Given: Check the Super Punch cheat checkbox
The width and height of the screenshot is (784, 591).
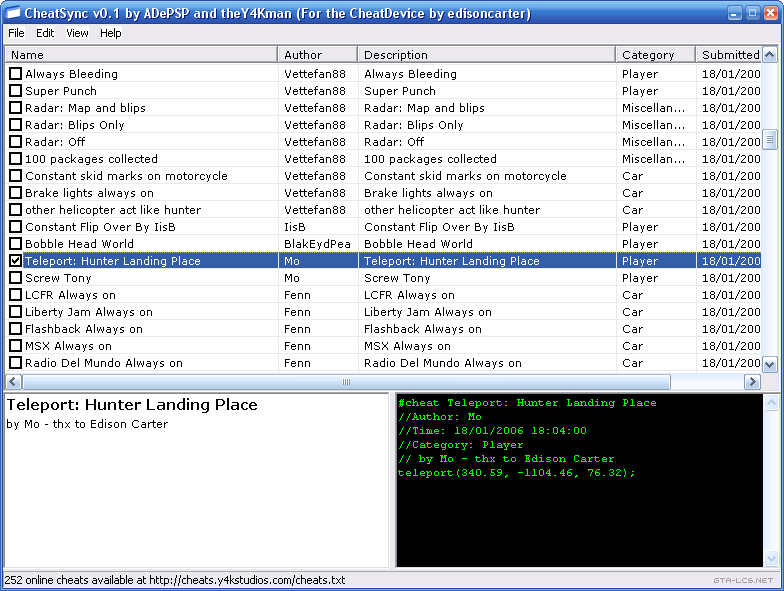Looking at the screenshot, I should (x=16, y=91).
